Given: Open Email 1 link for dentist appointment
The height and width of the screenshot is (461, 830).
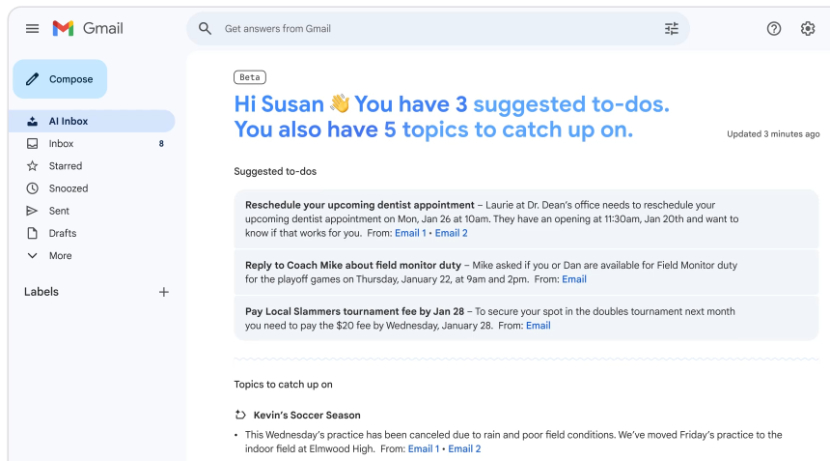Looking at the screenshot, I should [410, 233].
